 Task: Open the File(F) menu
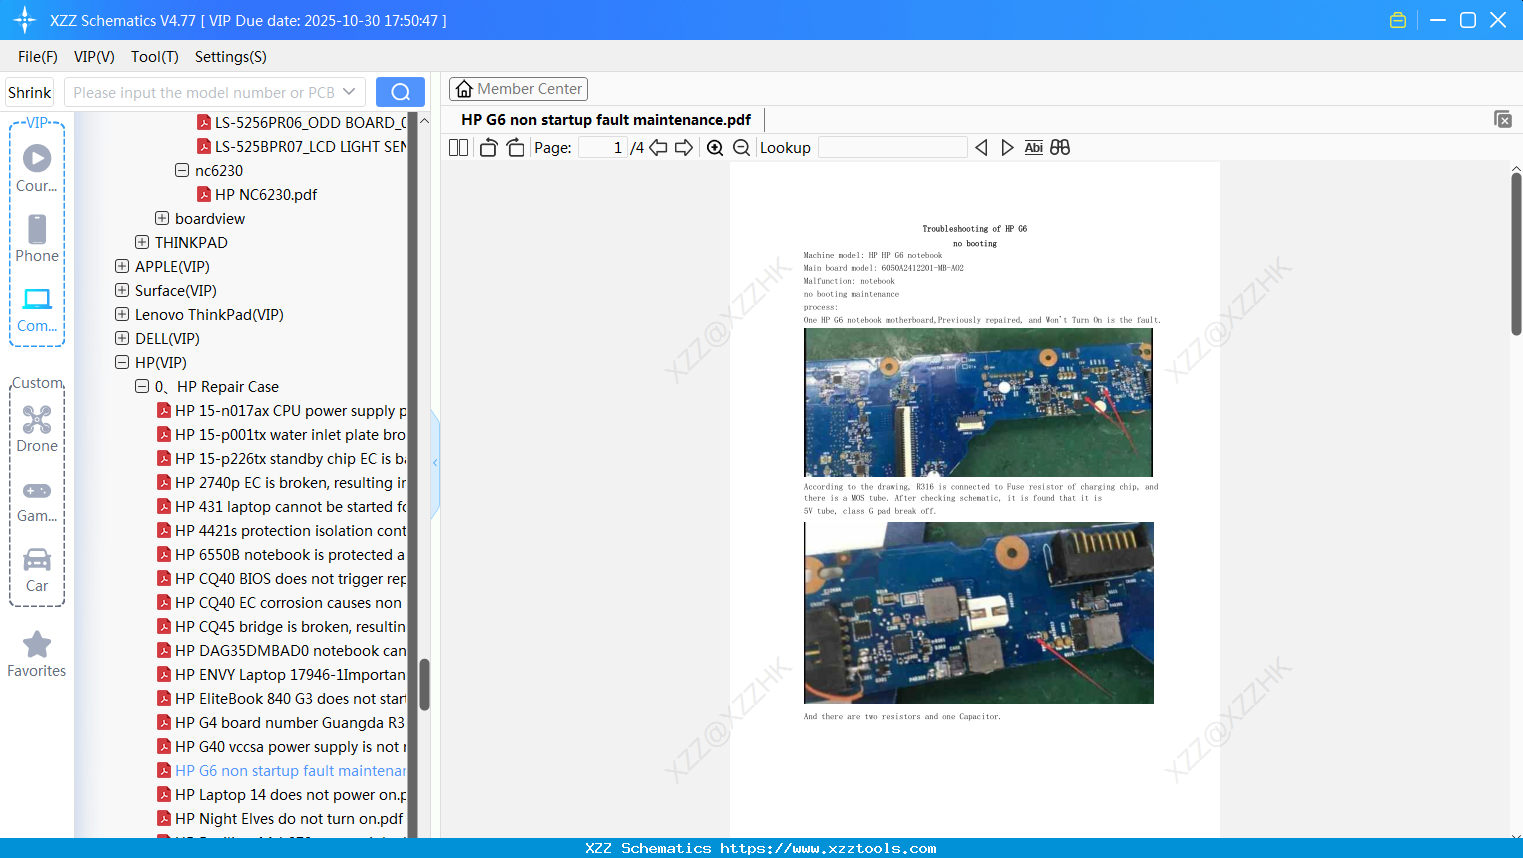[38, 57]
